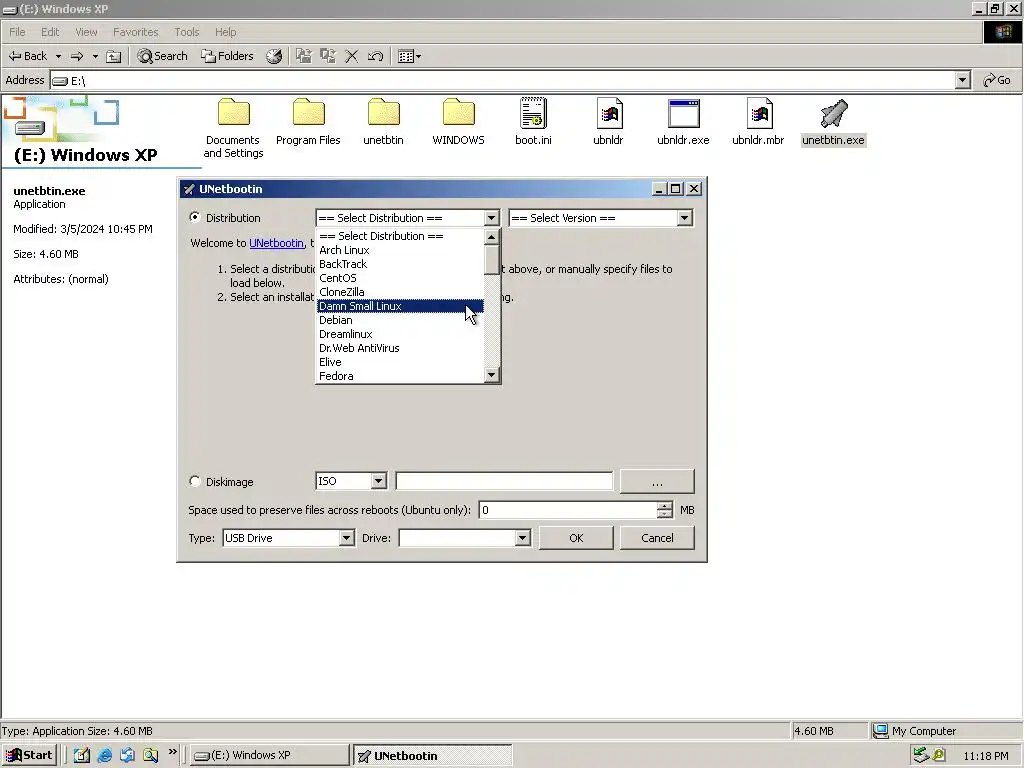Click the Copy To toolbar icon
Viewport: 1024px width, 768px height.
(328, 56)
